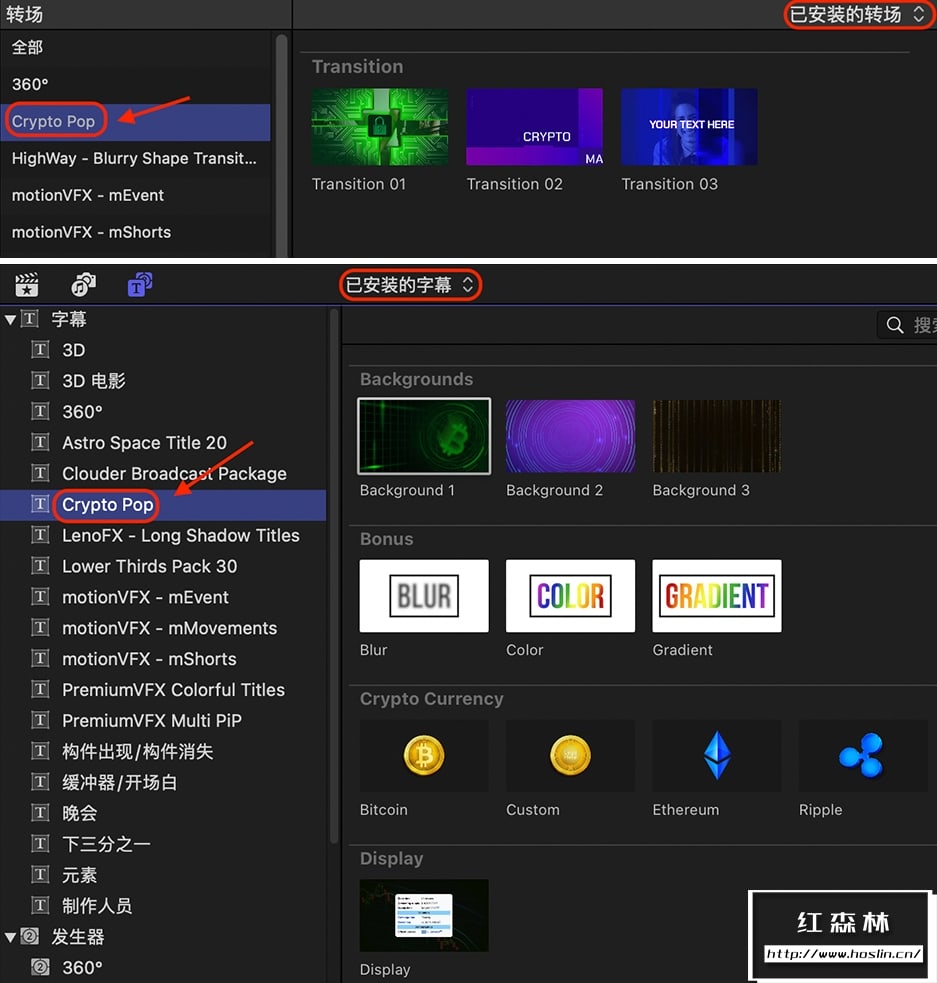This screenshot has height=983, width=937.
Task: Select 构件出现/构件消失 category
Action: point(163,751)
